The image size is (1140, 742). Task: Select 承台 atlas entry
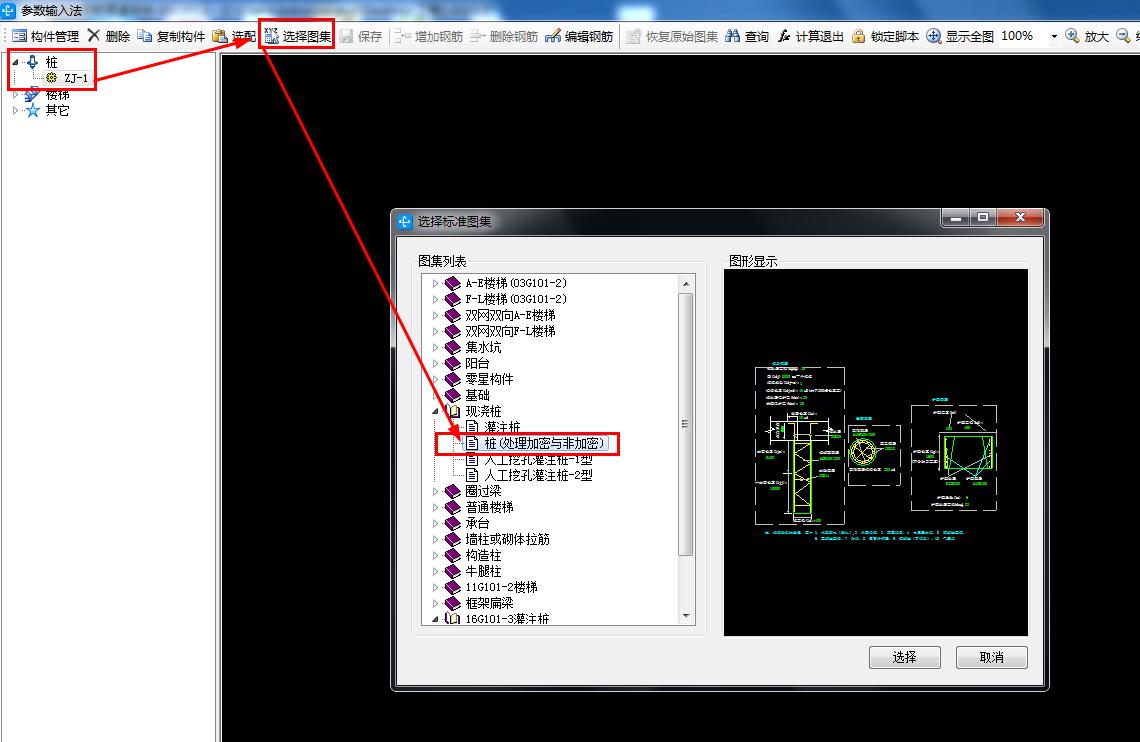pos(477,523)
